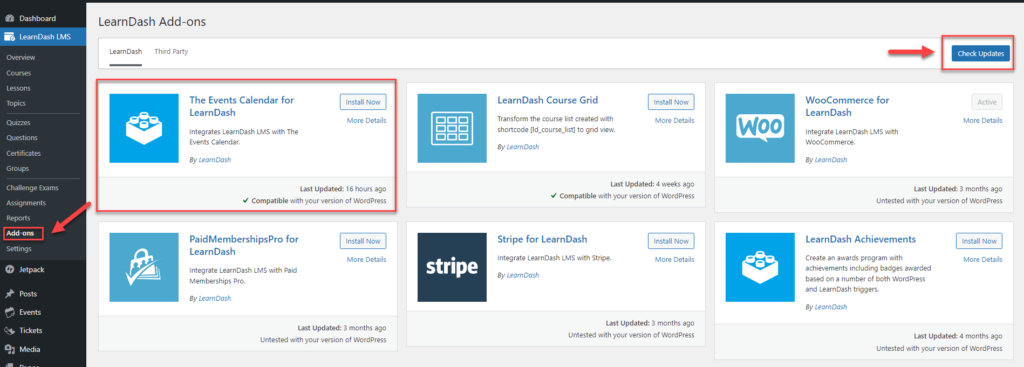Open More Details for The Events Calendar

pyautogui.click(x=366, y=121)
